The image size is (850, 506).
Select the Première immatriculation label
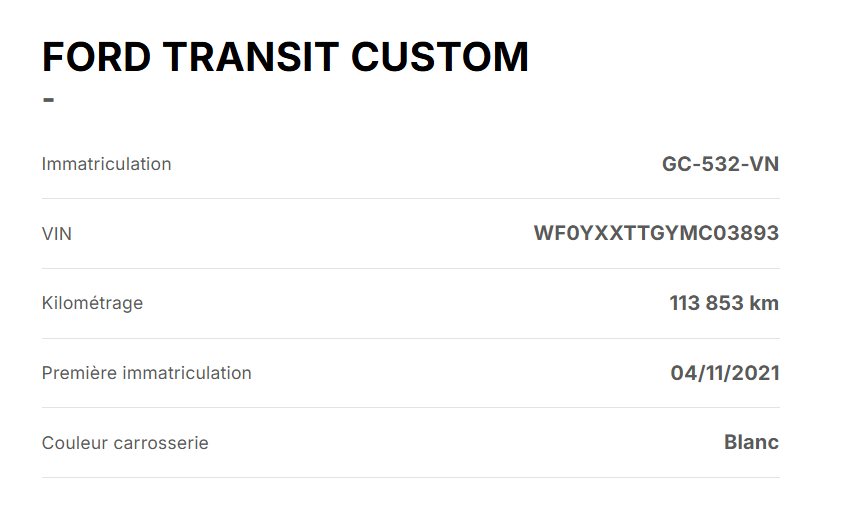(x=146, y=373)
